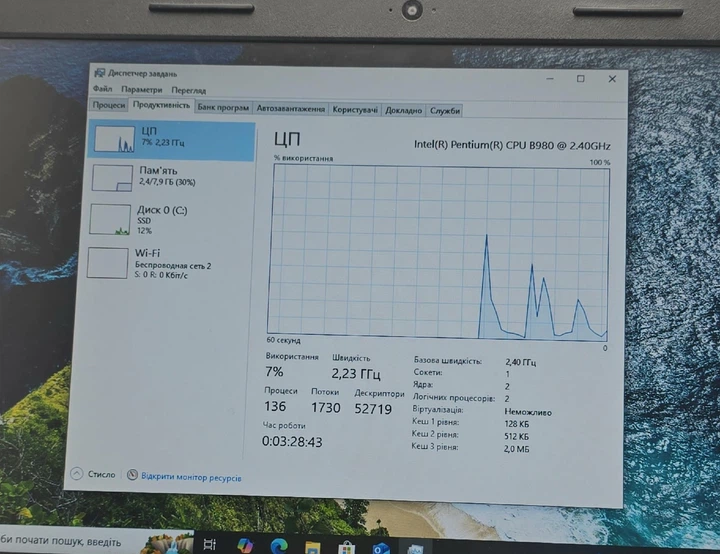The image size is (720, 554).
Task: Open Outlook from the taskbar
Action: [381, 549]
